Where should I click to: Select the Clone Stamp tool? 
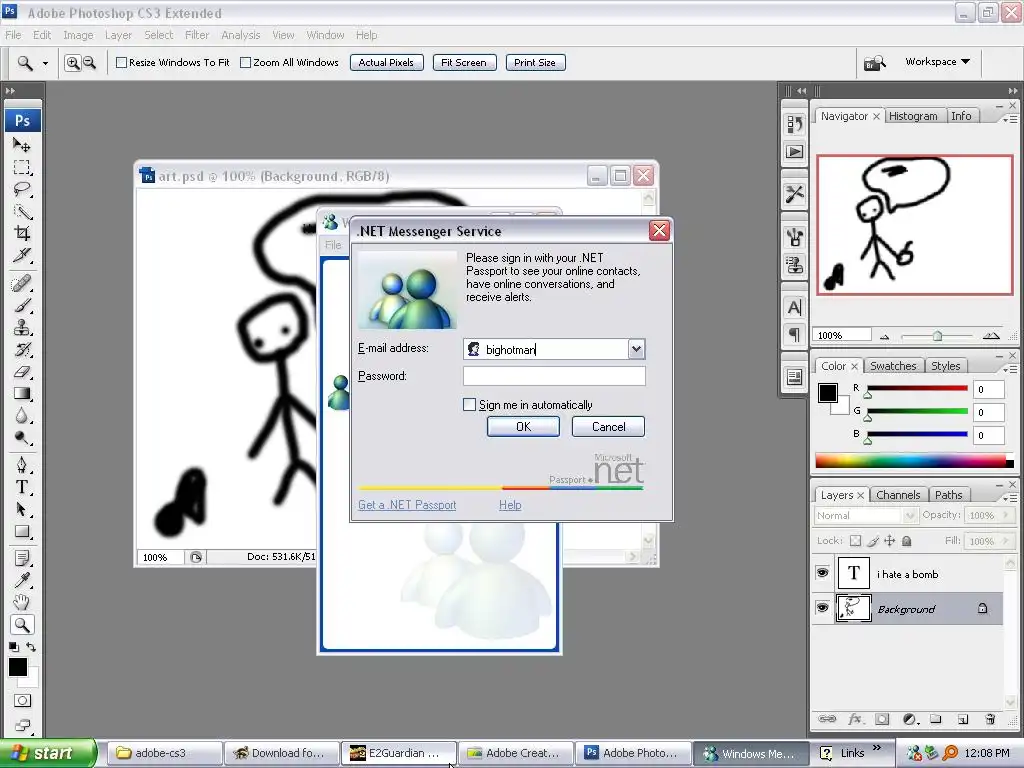(22, 327)
